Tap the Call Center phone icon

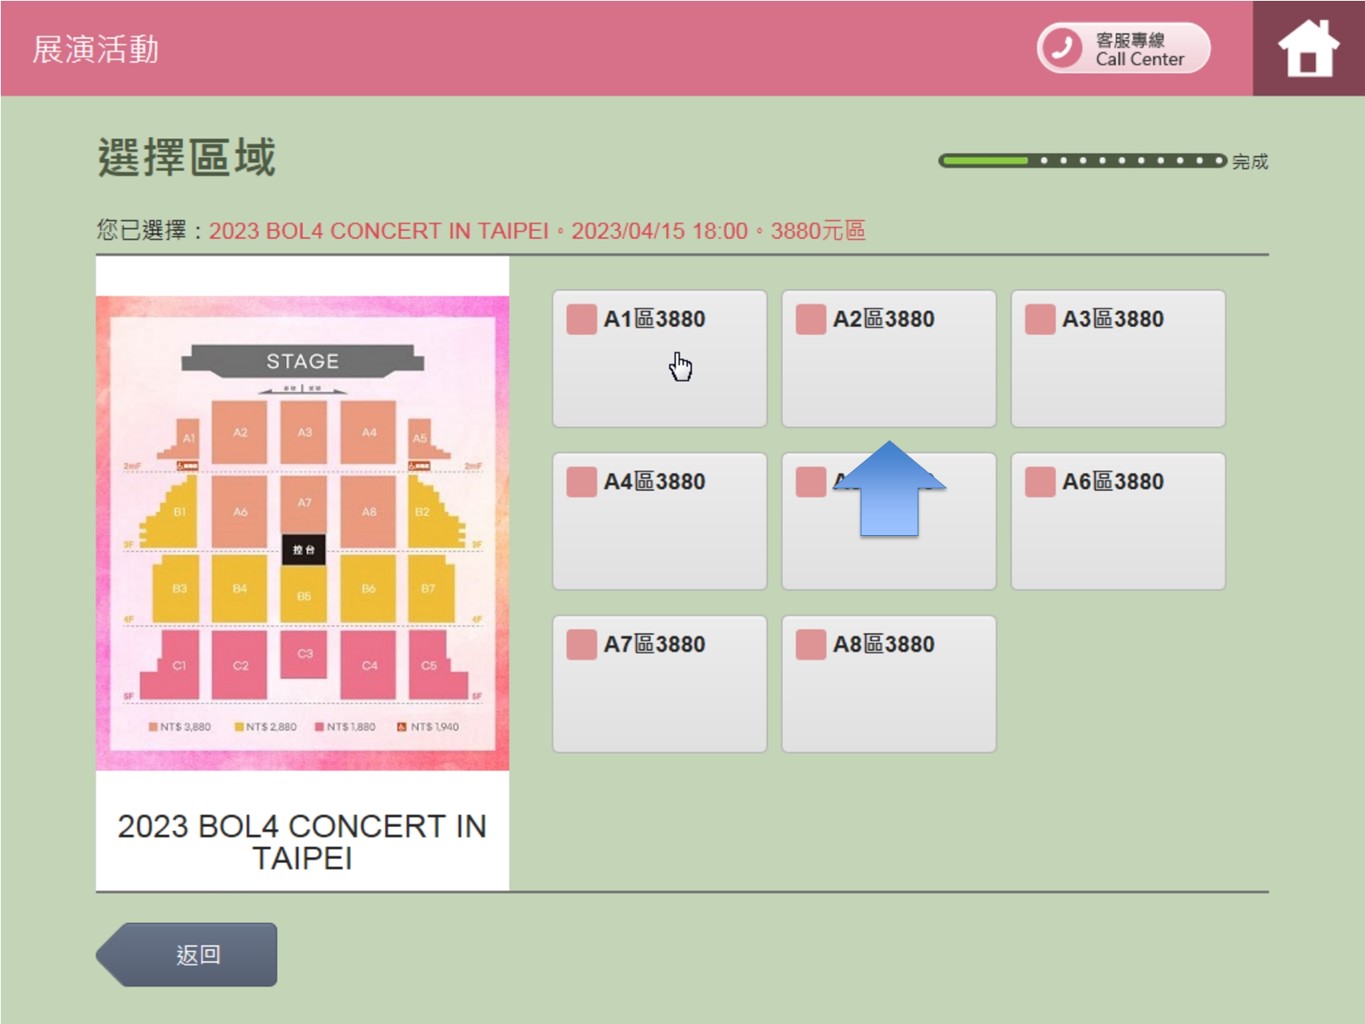point(1063,46)
